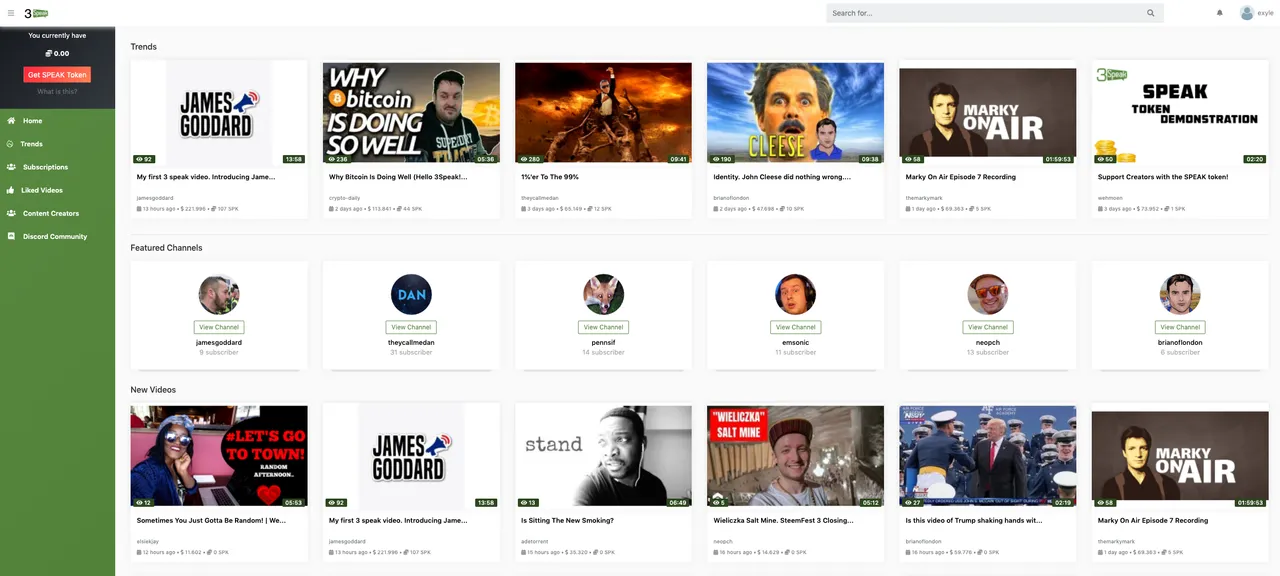Open SPEAK Token Demonstration thumbnail
Screen dimensions: 1280x576
coord(1180,113)
